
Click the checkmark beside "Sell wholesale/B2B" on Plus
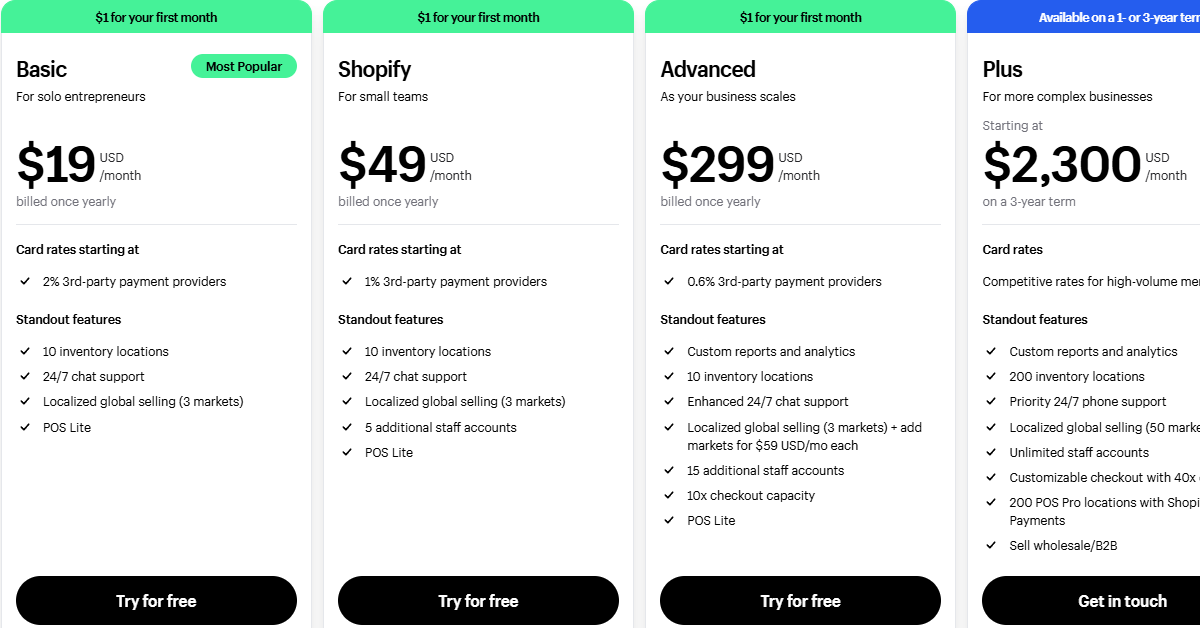[x=991, y=545]
